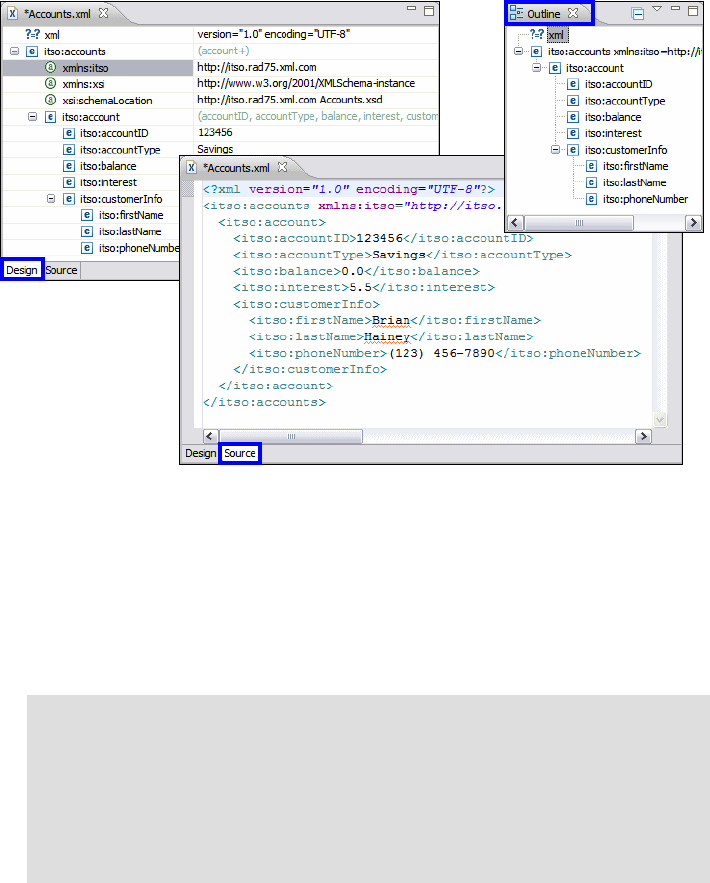The height and width of the screenshot is (883, 710).
Task: Close the back *Accounts.xml editor tab
Action: 104,13
